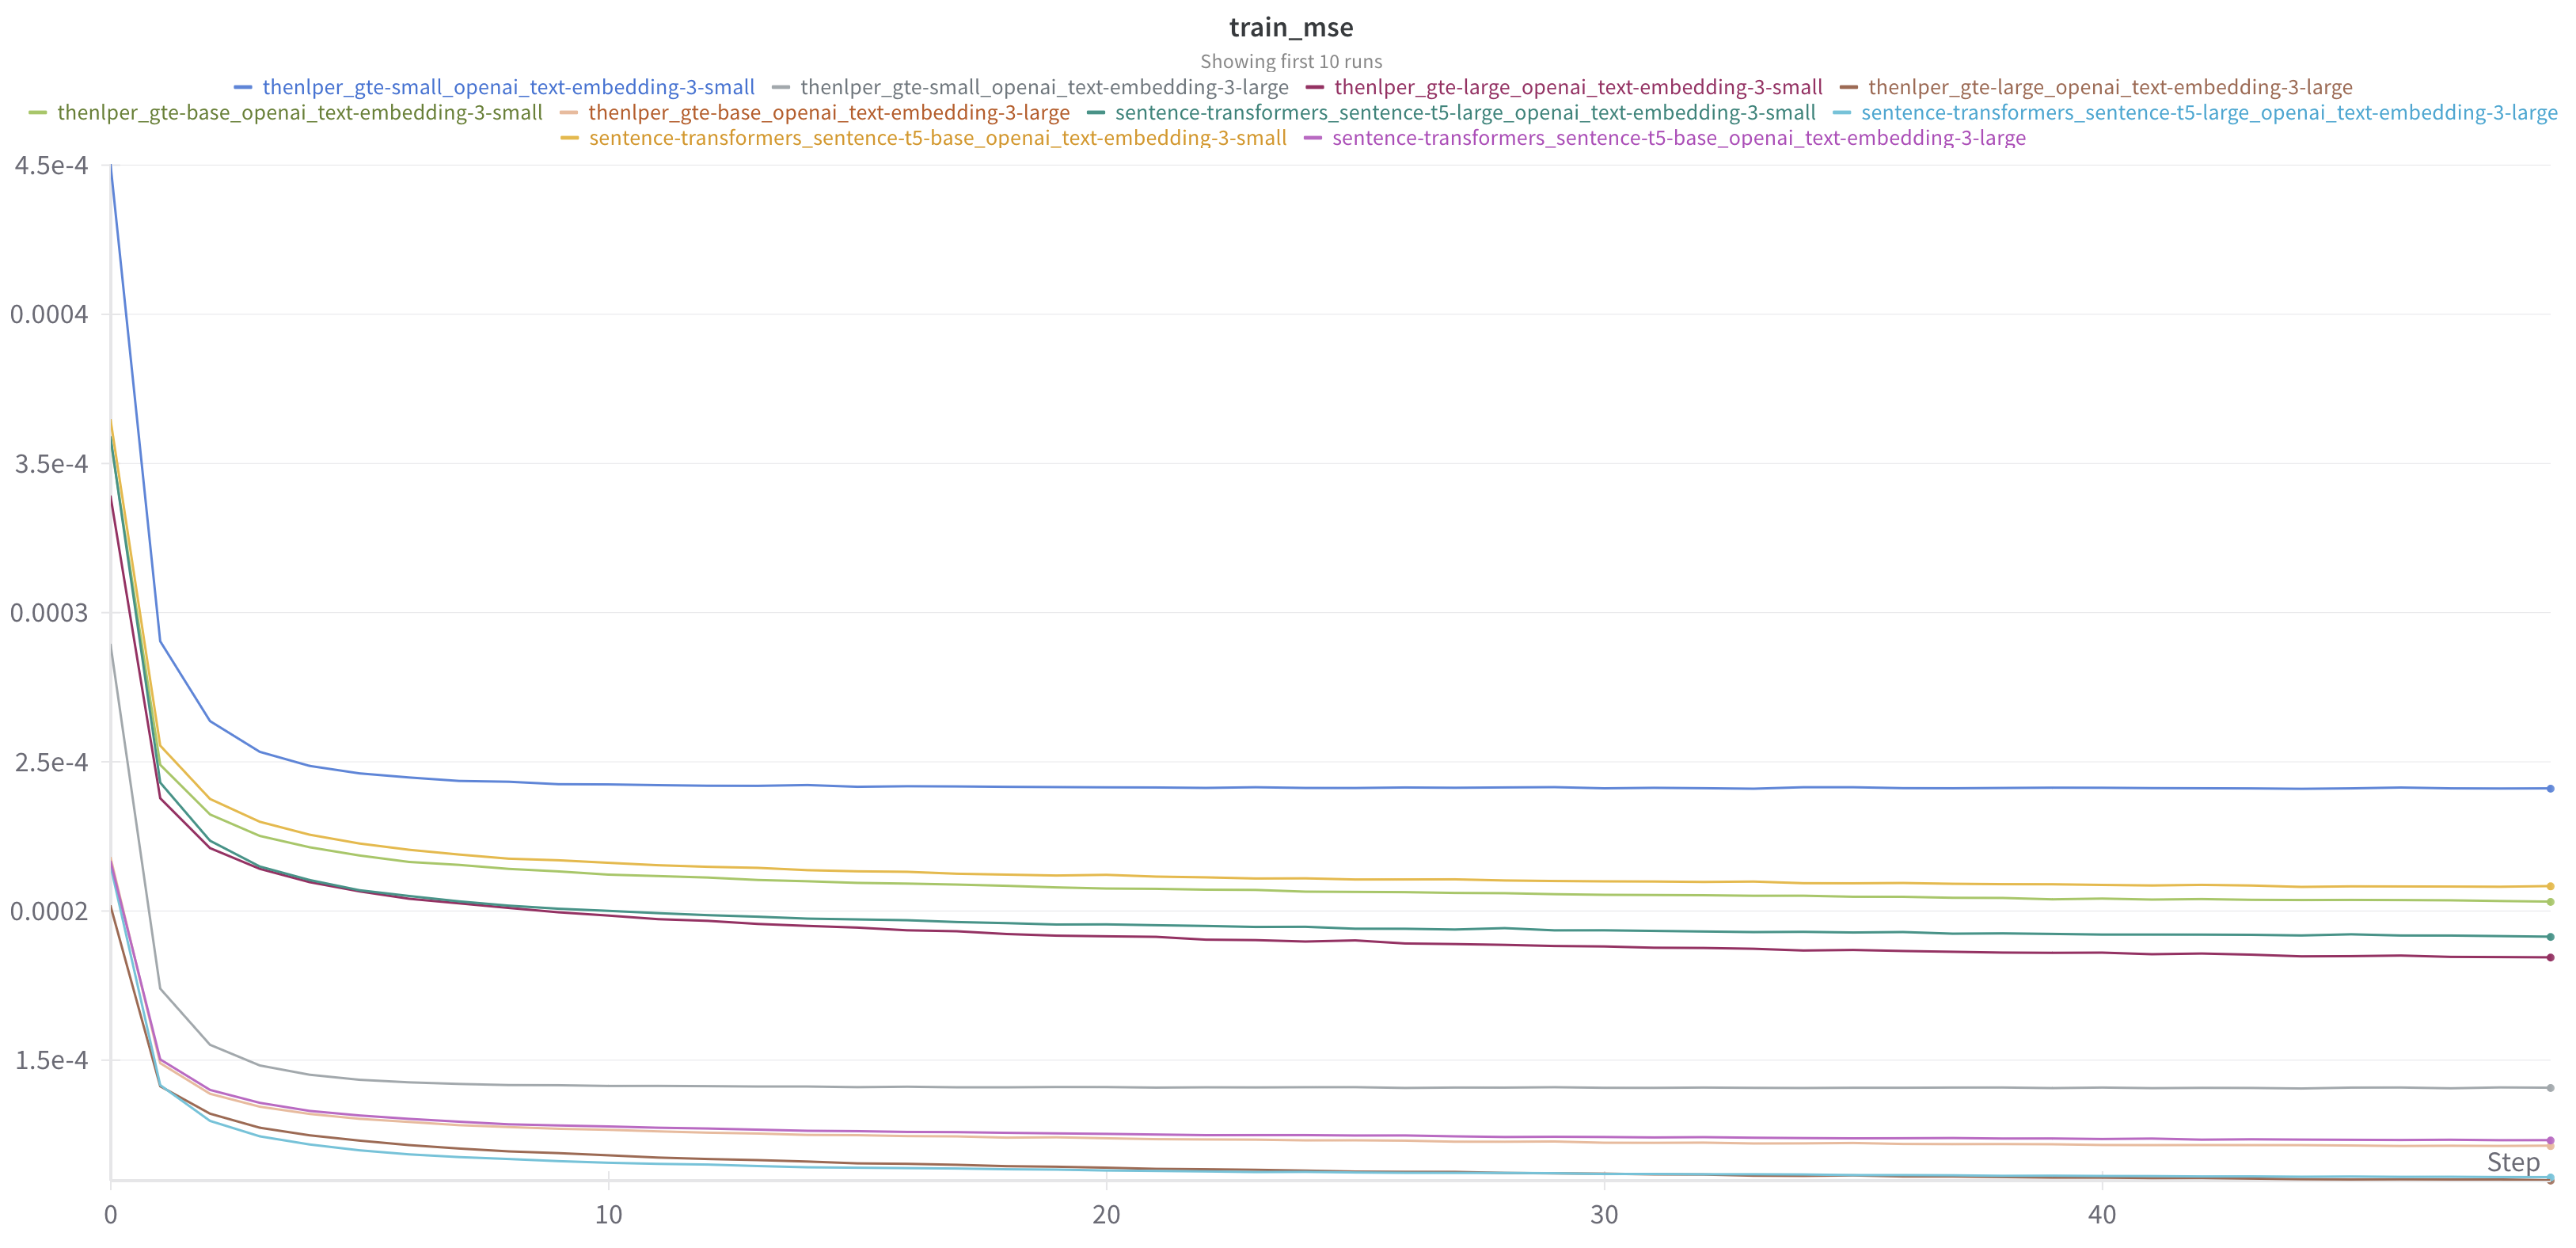Select legend entry thenlper_gte-large_openai_text-embedding-3-small
2576x1248 pixels.
click(1578, 87)
